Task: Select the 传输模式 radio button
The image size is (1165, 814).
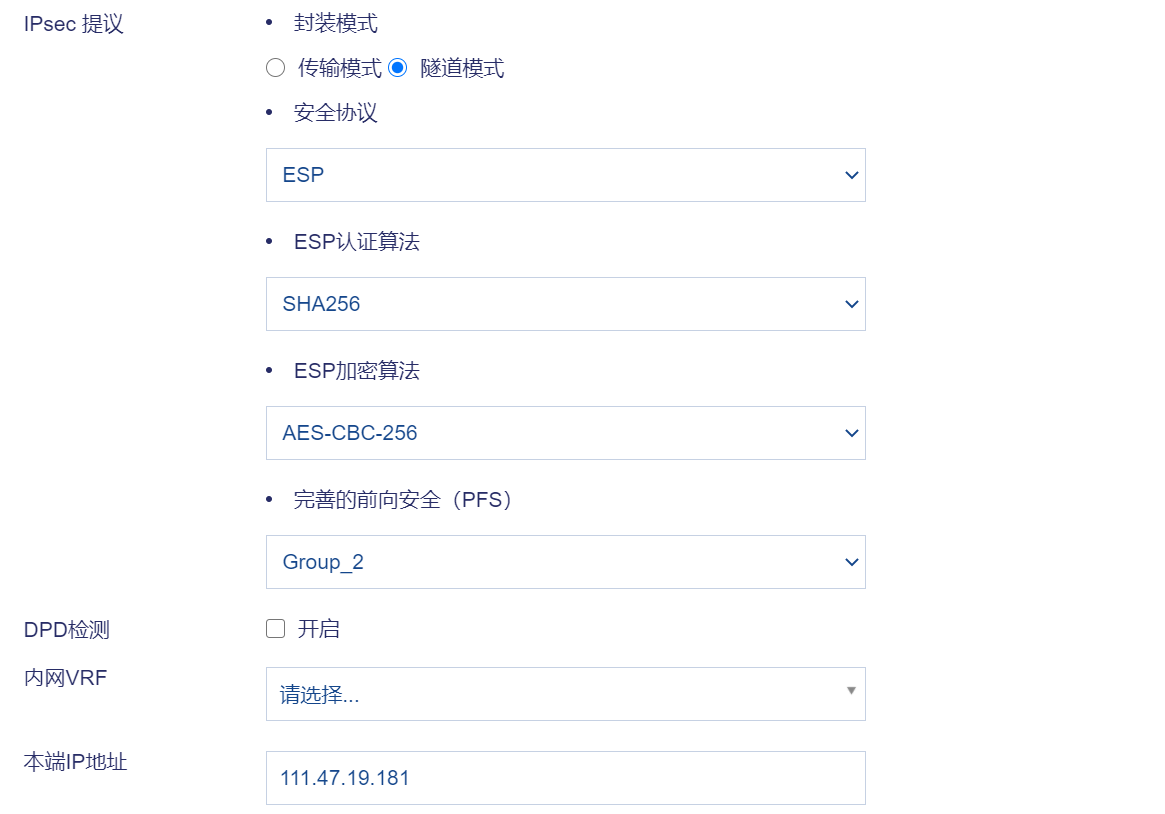Action: click(x=275, y=68)
